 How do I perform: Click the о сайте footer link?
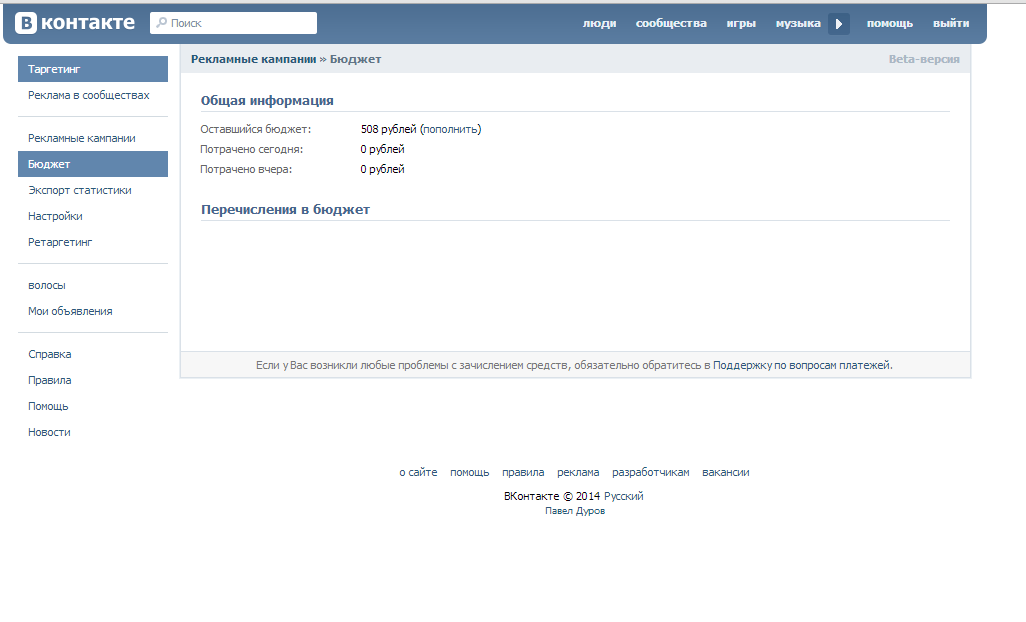pos(418,473)
